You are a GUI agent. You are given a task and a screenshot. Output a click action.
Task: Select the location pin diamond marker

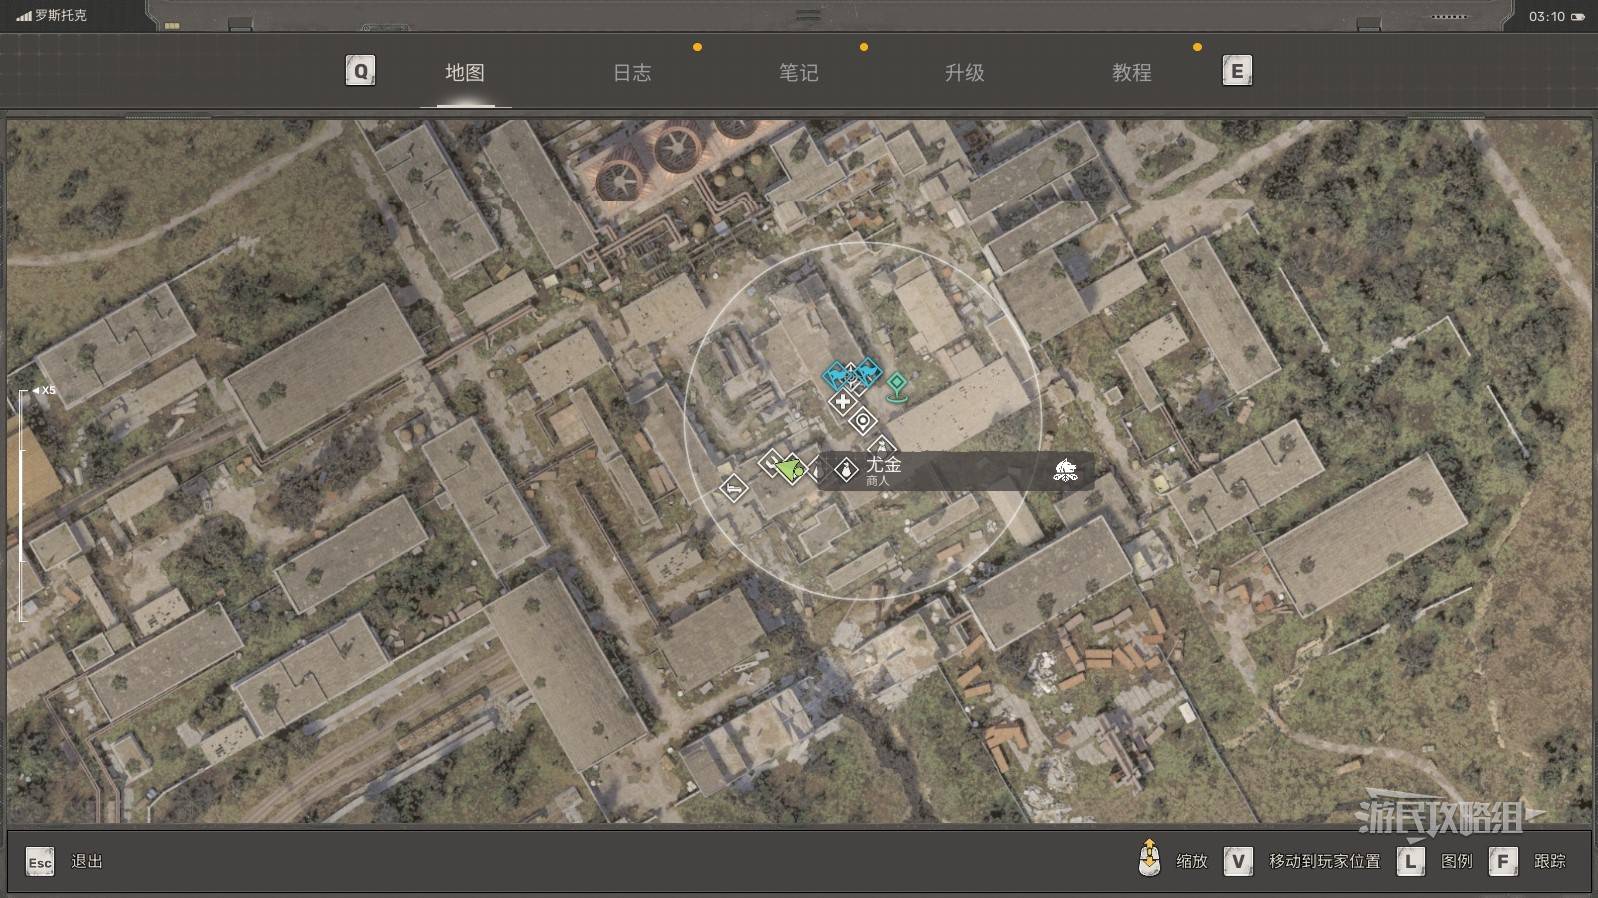click(x=862, y=421)
